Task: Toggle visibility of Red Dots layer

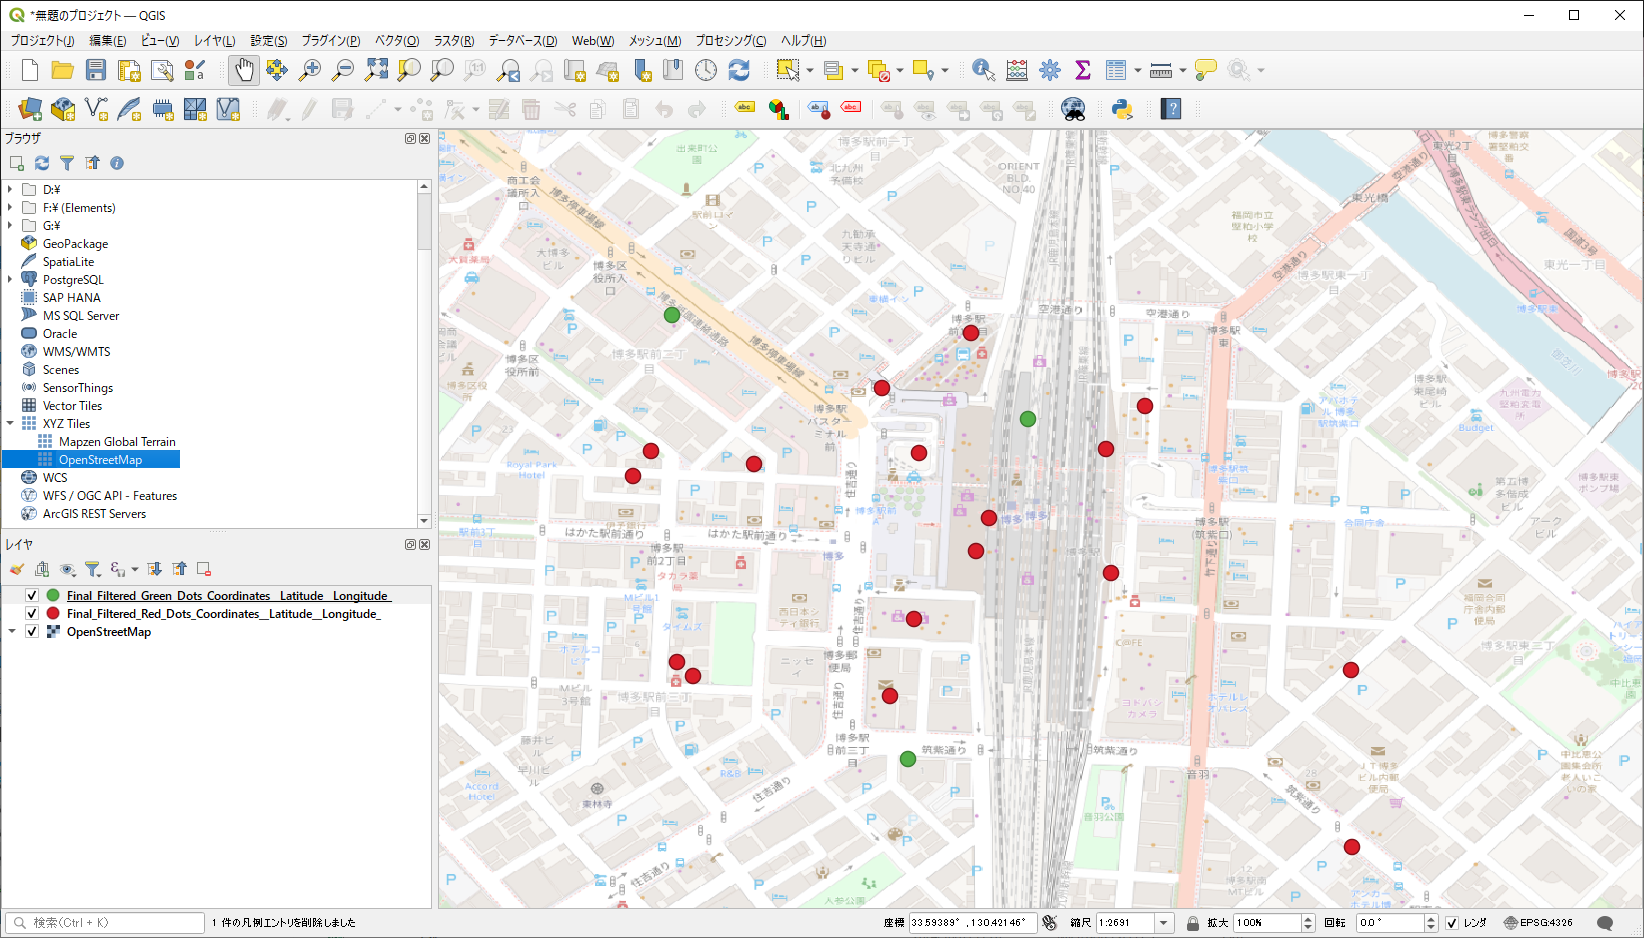Action: (32, 614)
